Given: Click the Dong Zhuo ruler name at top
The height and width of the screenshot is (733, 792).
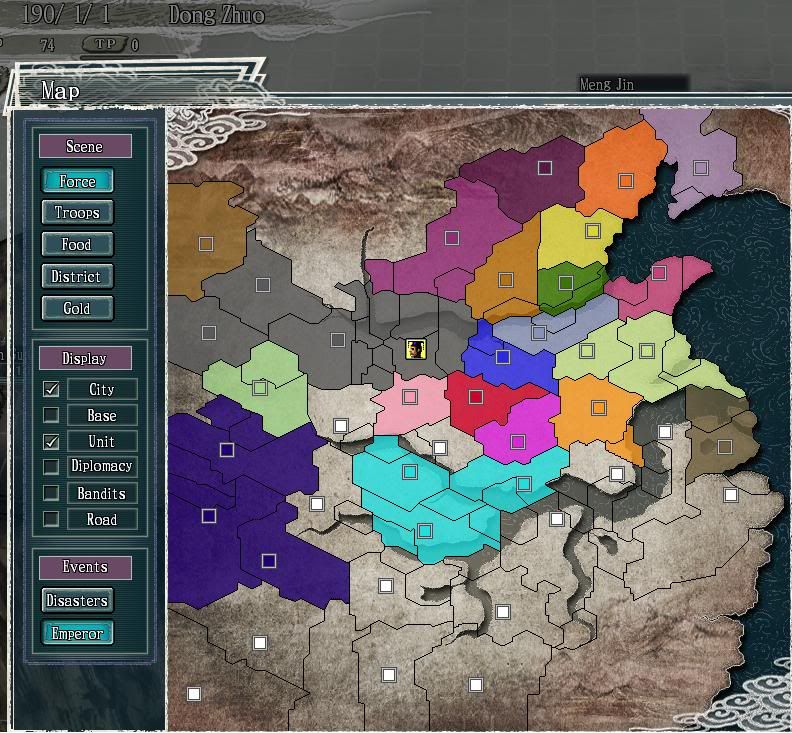Looking at the screenshot, I should [216, 15].
